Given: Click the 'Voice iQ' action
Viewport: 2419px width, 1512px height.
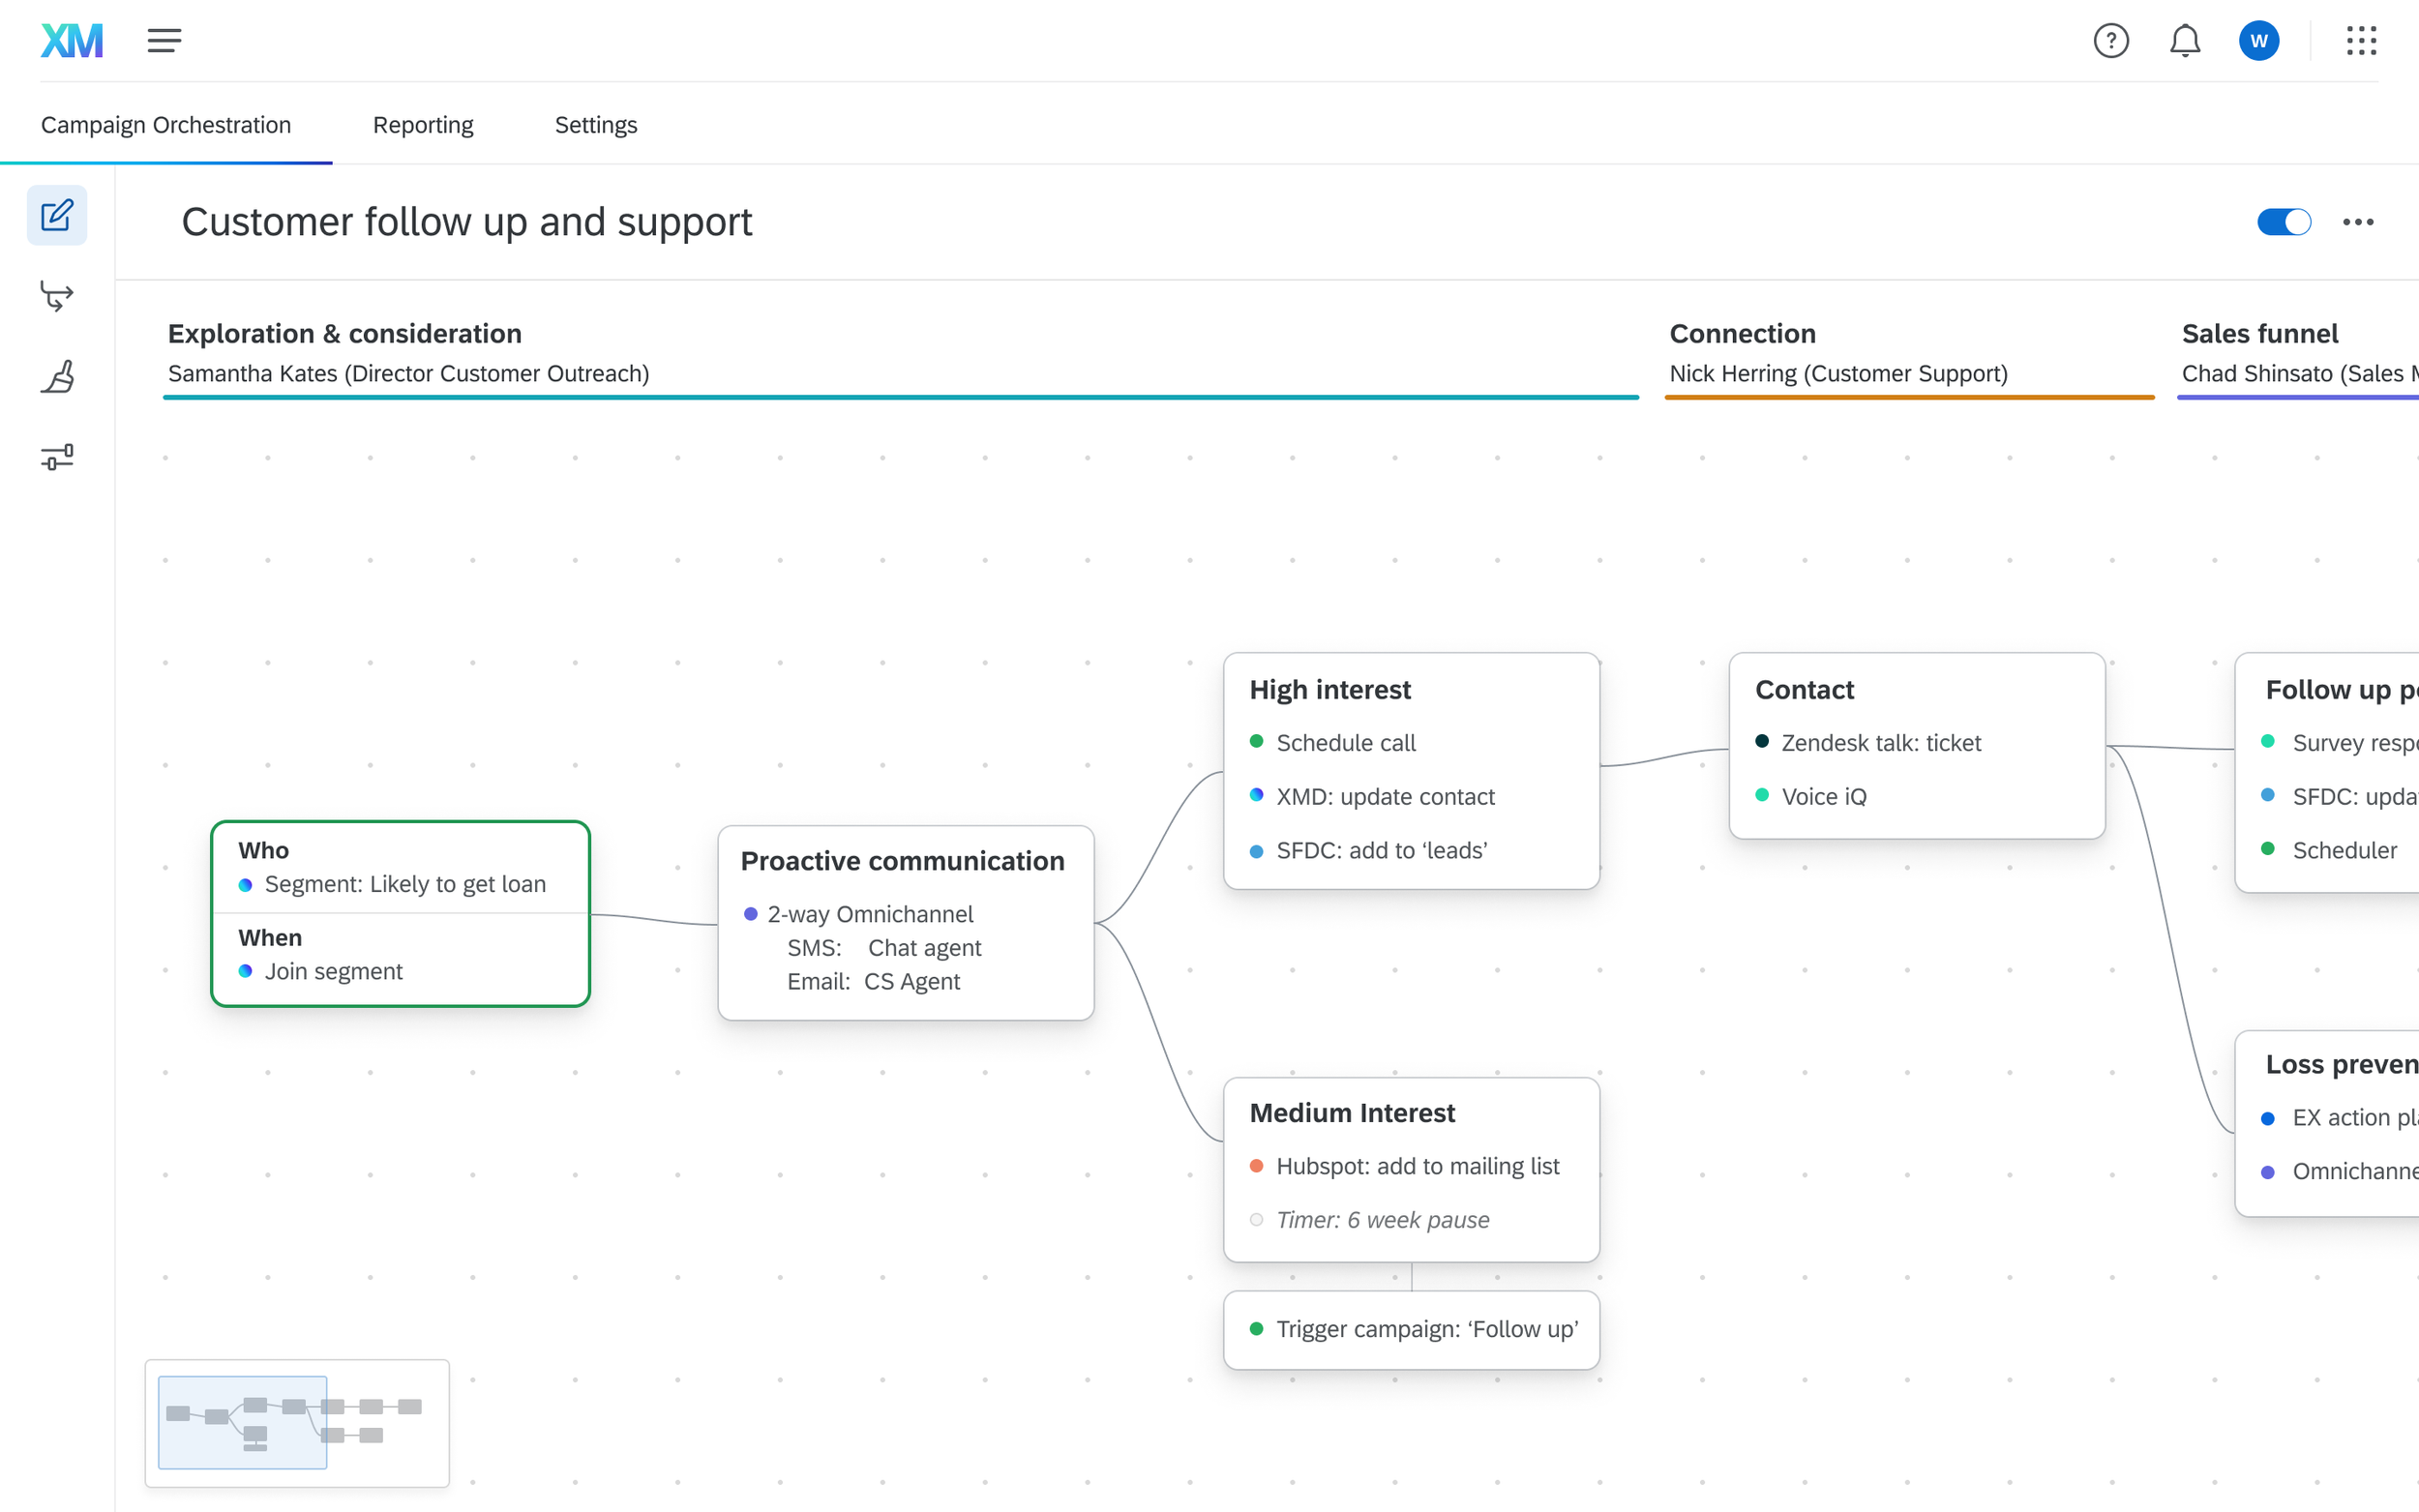Looking at the screenshot, I should point(1824,797).
